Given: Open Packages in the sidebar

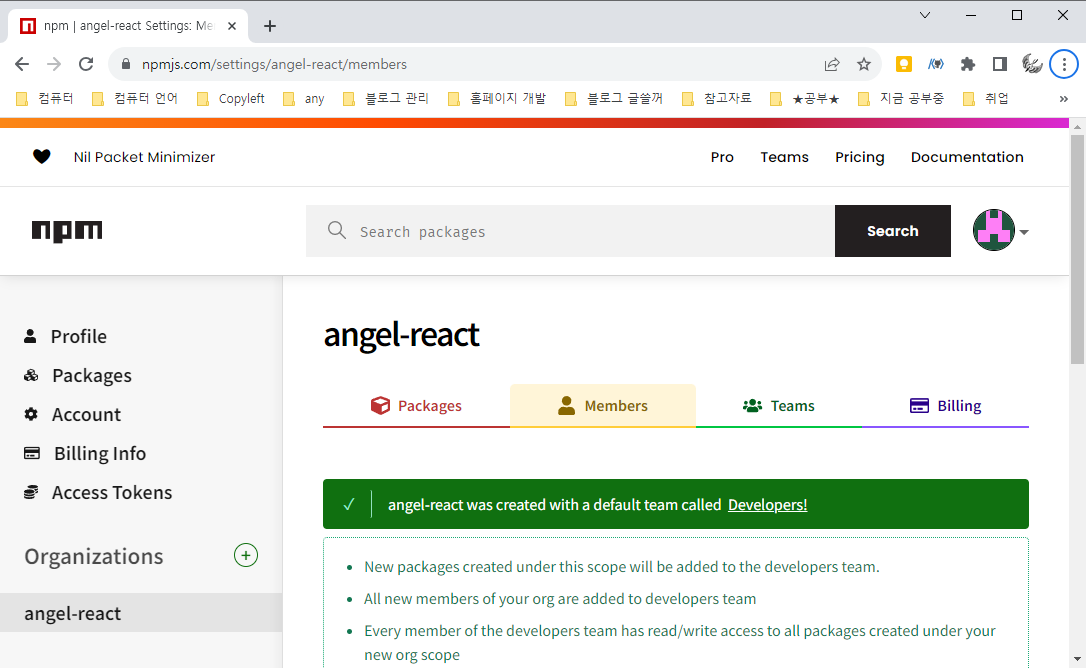Looking at the screenshot, I should 78,376.
